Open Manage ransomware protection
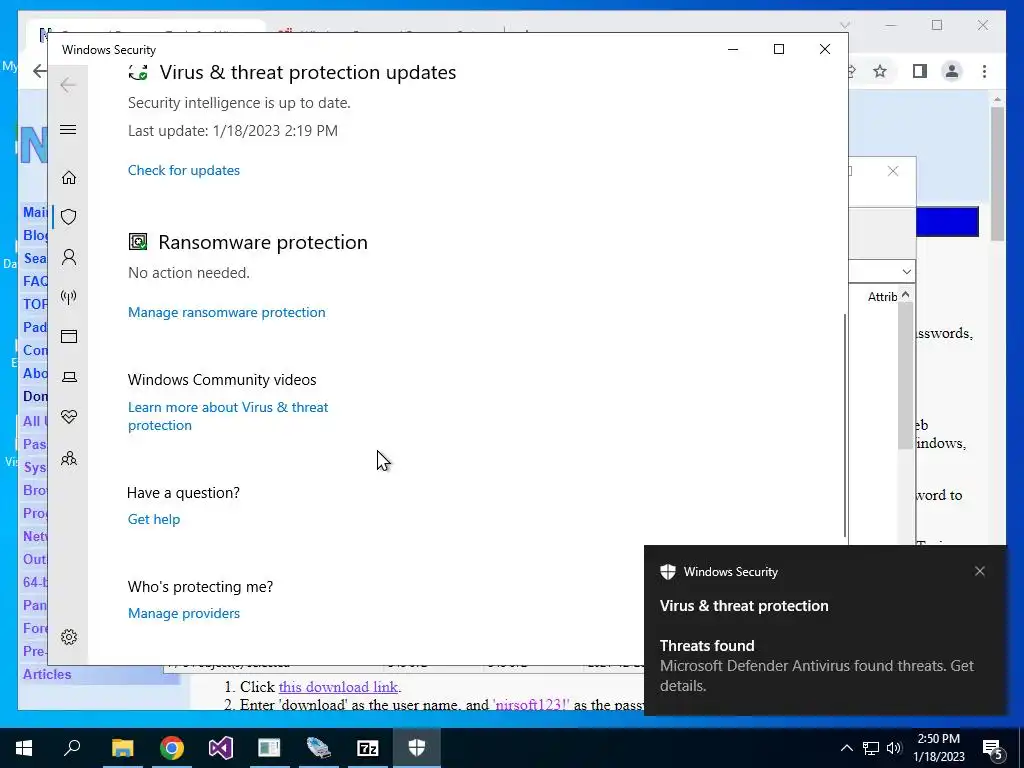Viewport: 1024px width, 768px height. [x=227, y=312]
